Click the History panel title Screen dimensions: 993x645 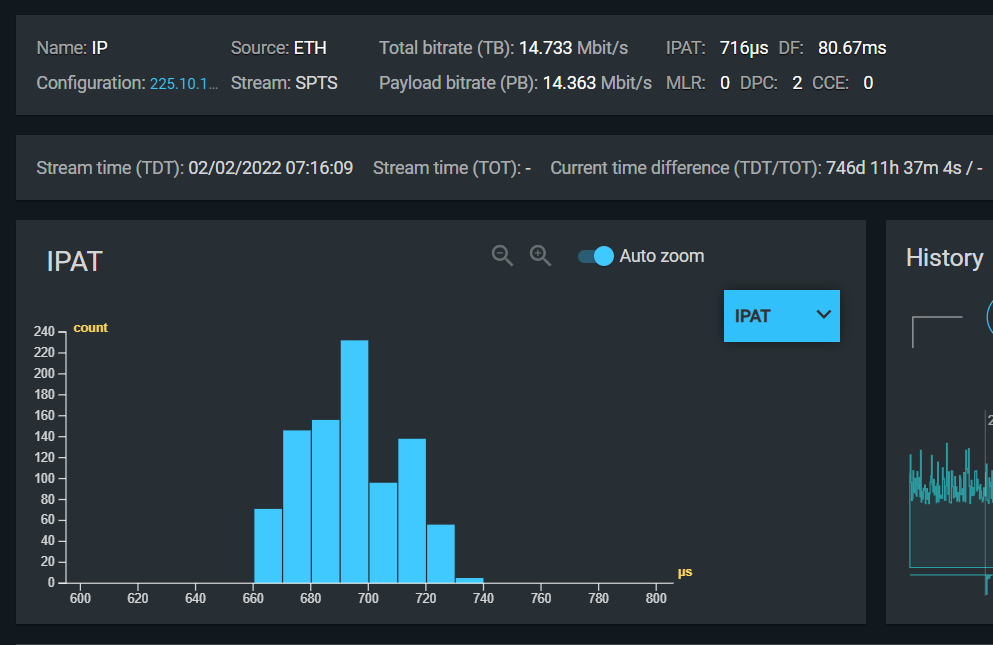944,258
